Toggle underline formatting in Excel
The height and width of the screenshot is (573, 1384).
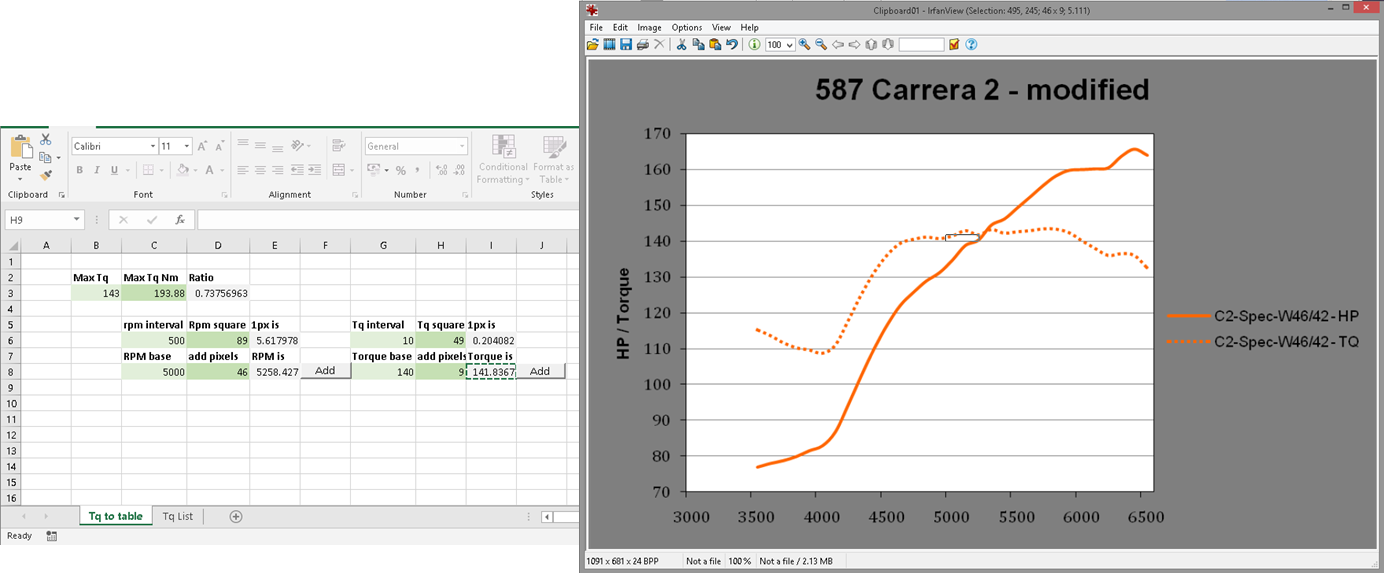click(114, 170)
